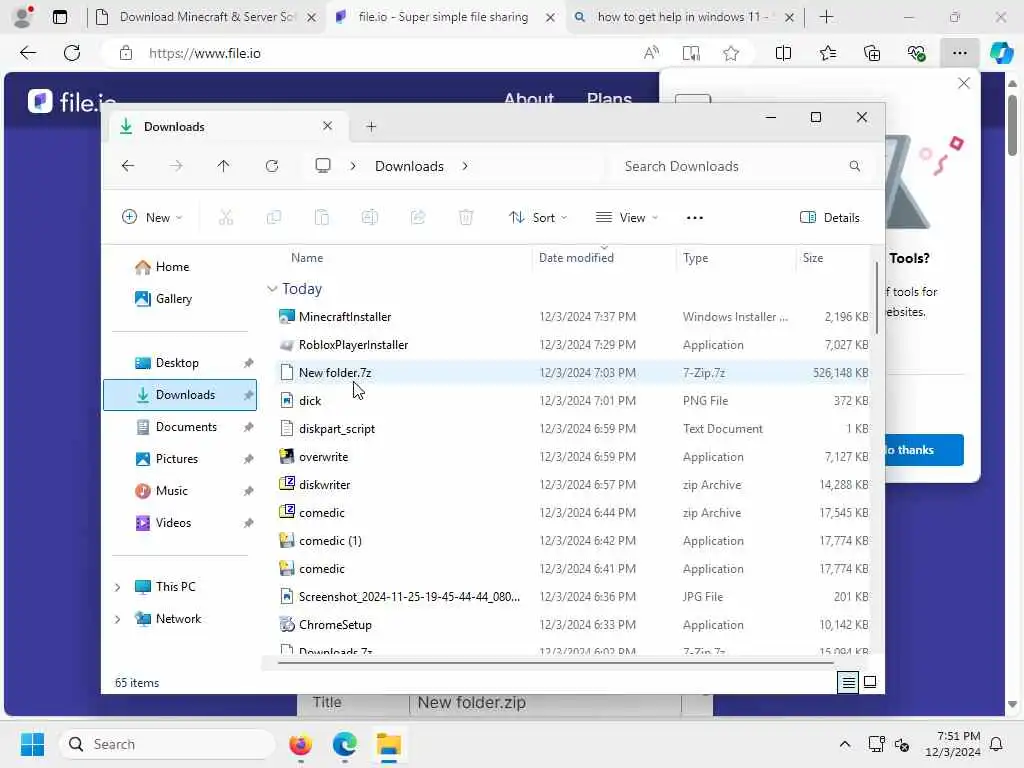The width and height of the screenshot is (1024, 768).
Task: Open Immersive reader icon in address bar
Action: tap(691, 53)
